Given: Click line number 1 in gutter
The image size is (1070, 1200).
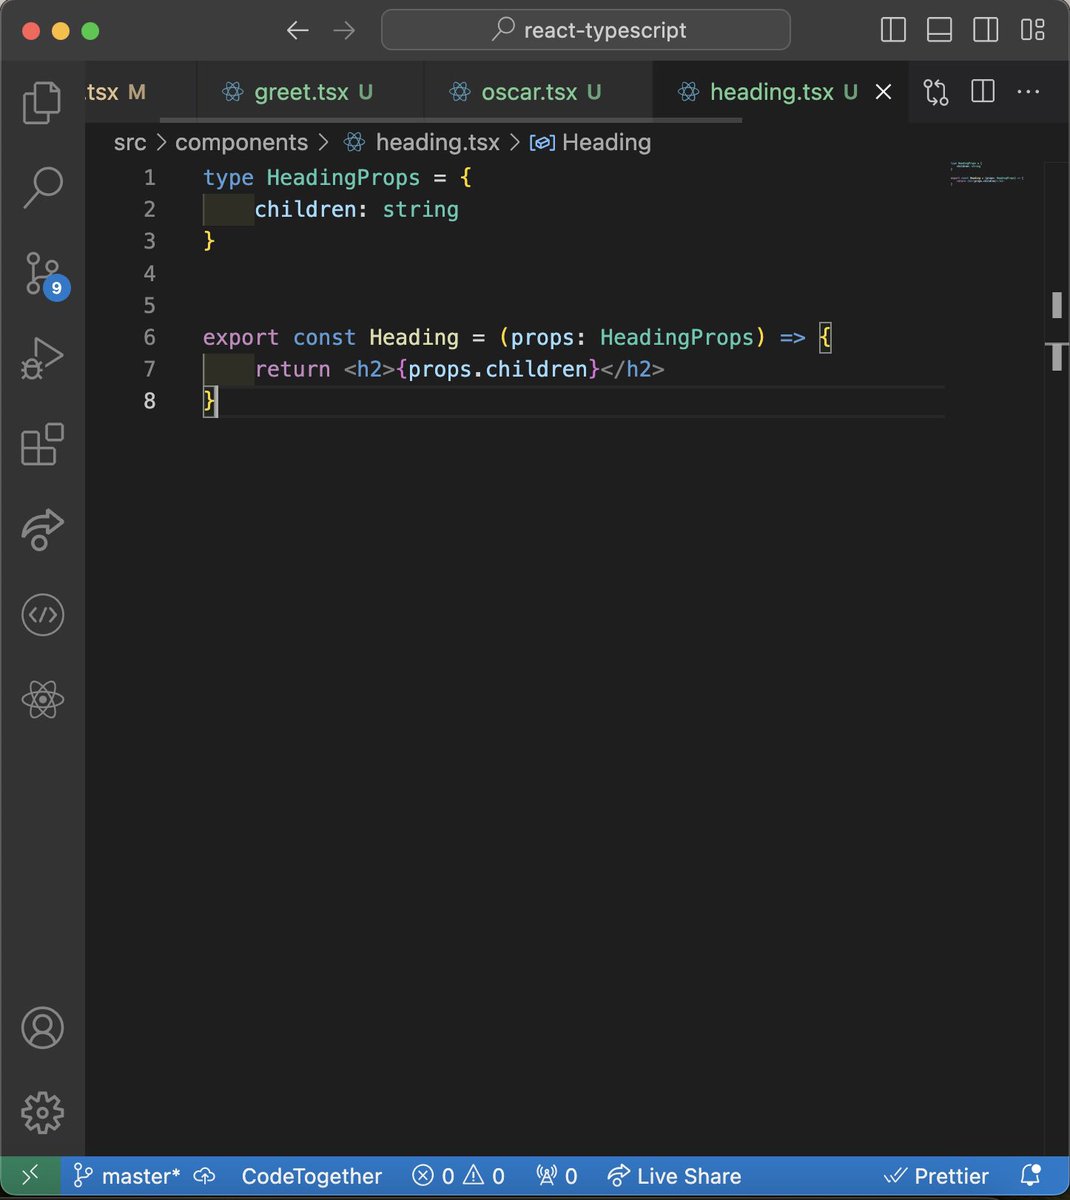Looking at the screenshot, I should (150, 178).
